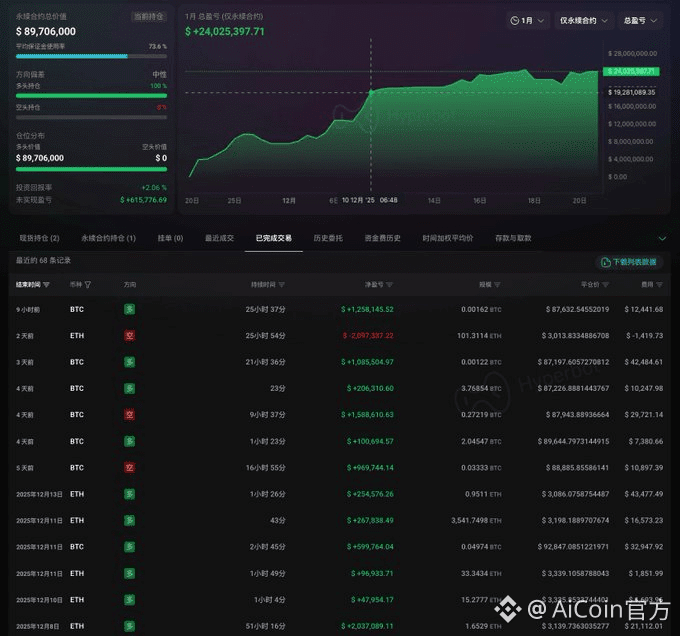Open the 1月 time range dropdown

[x=527, y=20]
